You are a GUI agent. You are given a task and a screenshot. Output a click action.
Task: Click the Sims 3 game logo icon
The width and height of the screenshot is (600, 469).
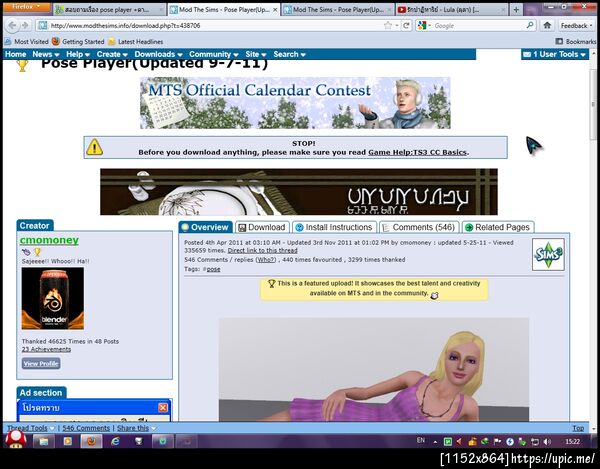pos(548,254)
